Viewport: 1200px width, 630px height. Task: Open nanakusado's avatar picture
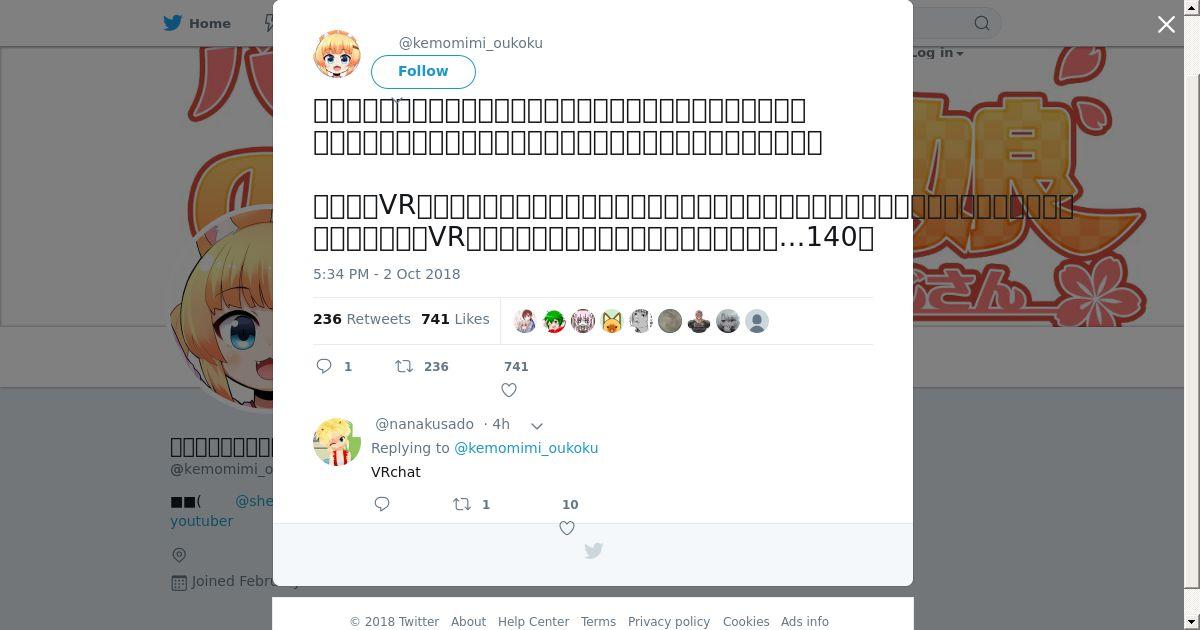pyautogui.click(x=337, y=442)
